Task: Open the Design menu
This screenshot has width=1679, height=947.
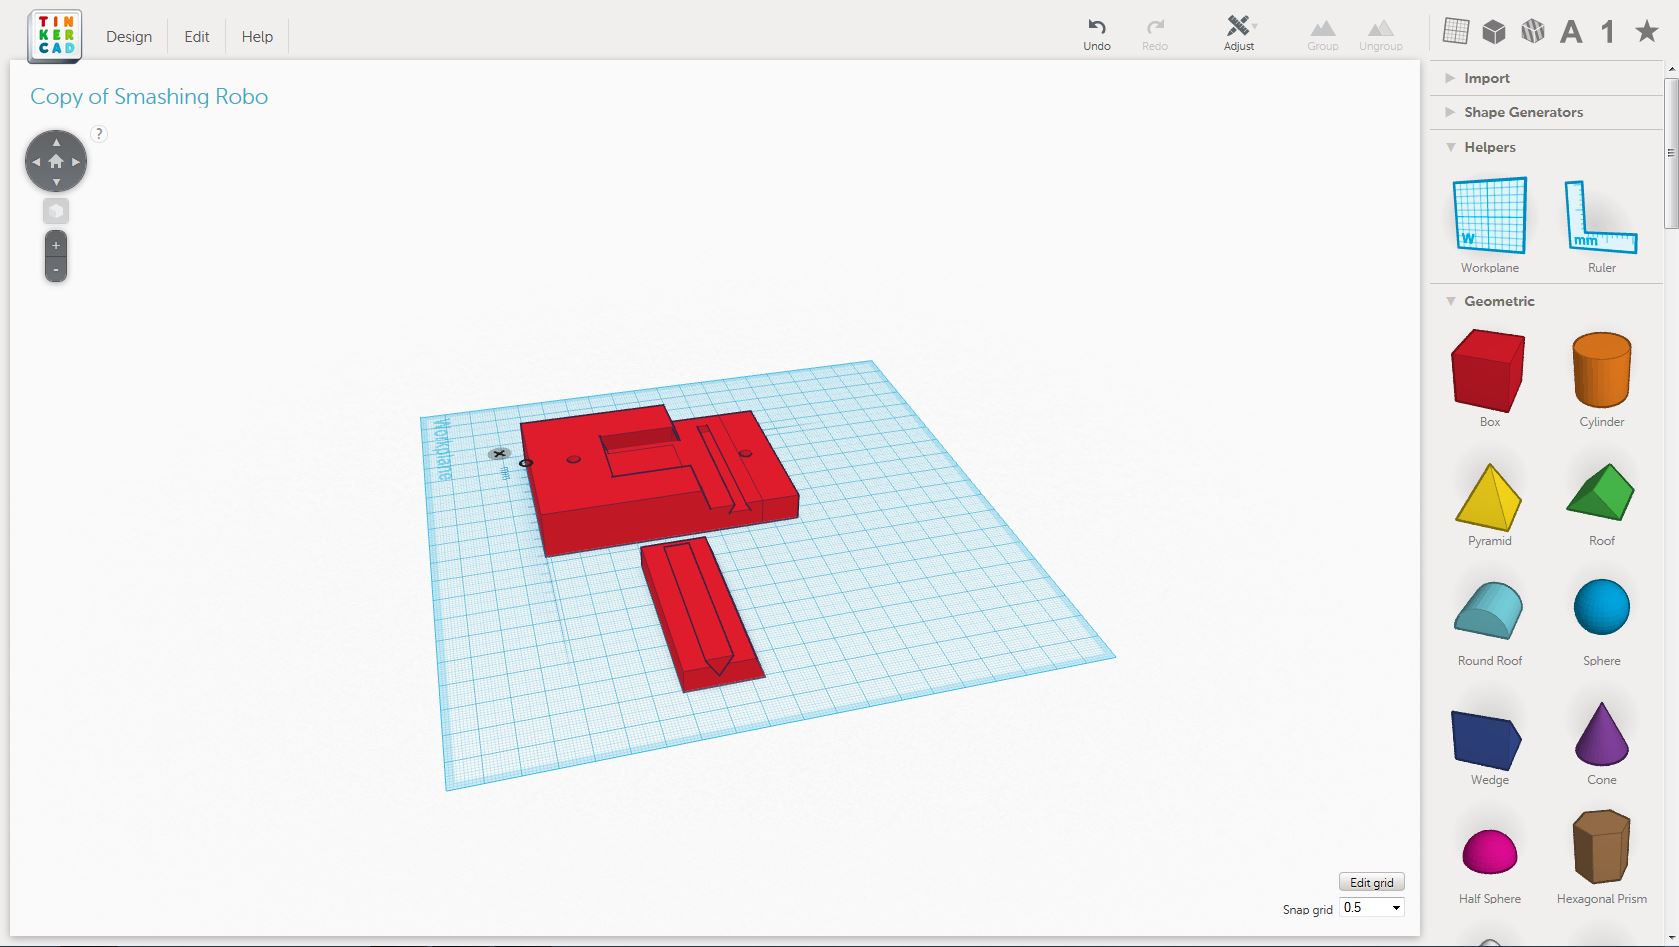Action: 129,37
